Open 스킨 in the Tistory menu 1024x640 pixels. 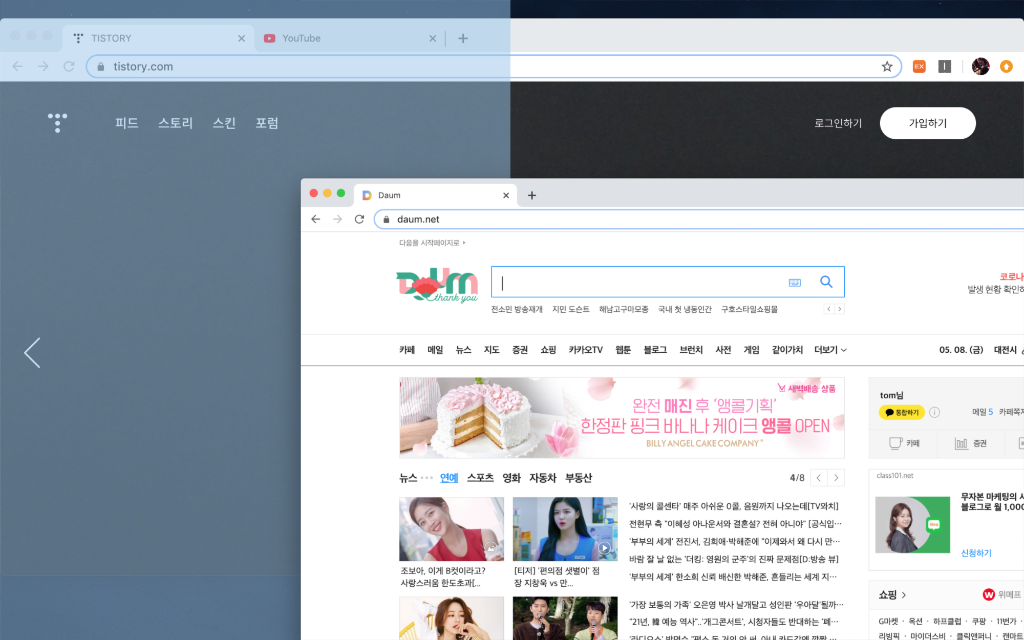click(x=224, y=123)
